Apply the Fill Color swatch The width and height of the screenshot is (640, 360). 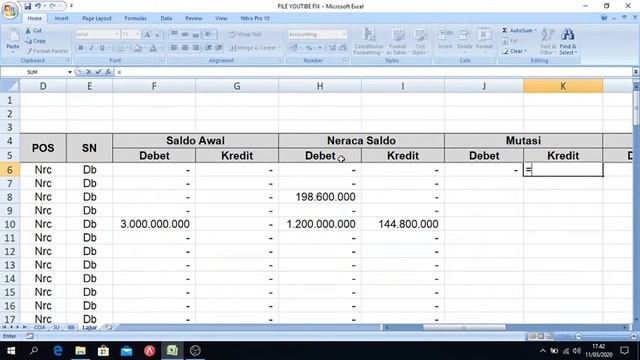138,48
